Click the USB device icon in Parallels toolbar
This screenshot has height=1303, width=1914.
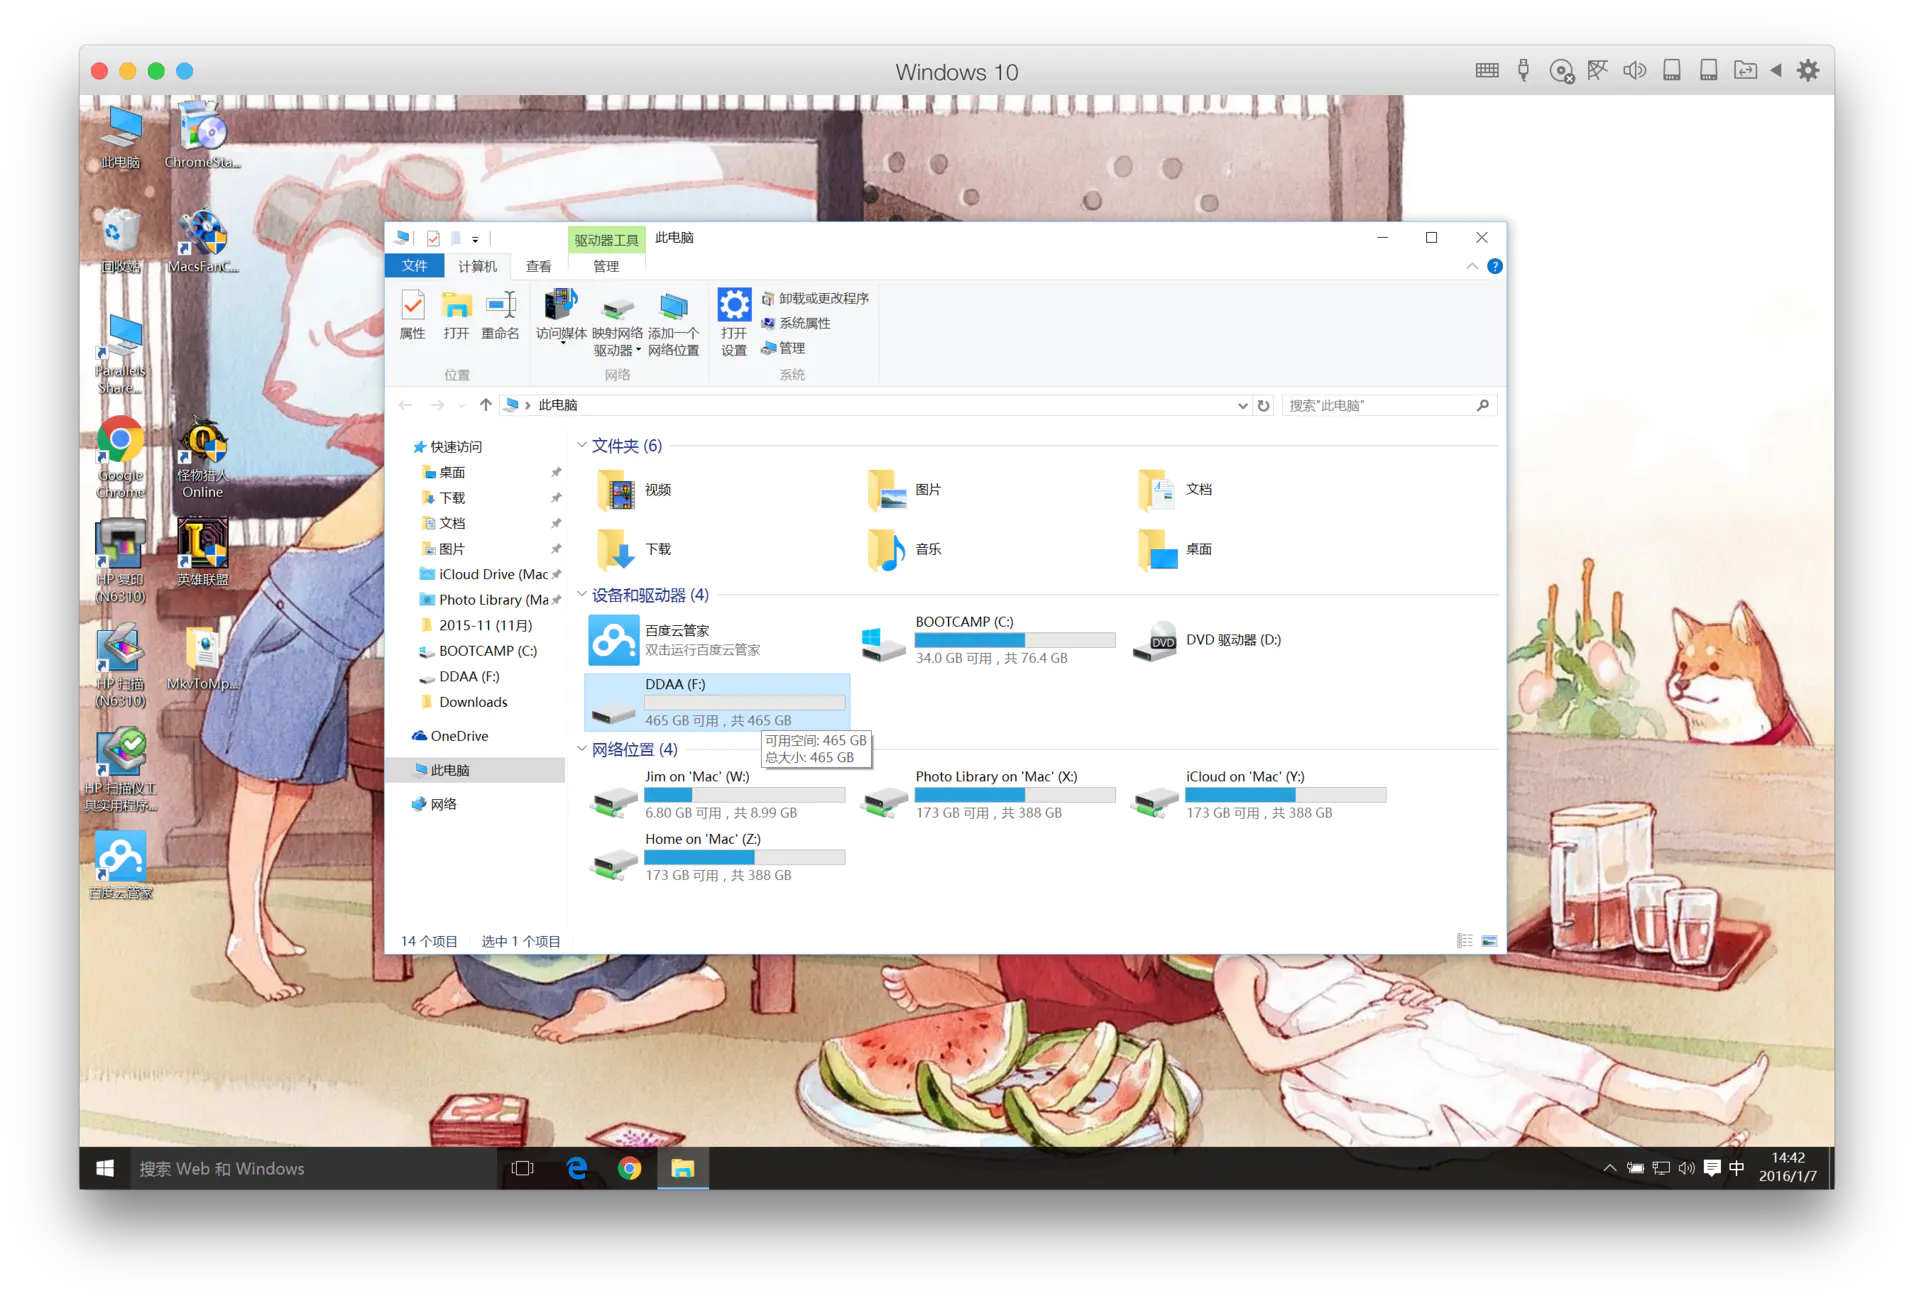[x=1522, y=70]
